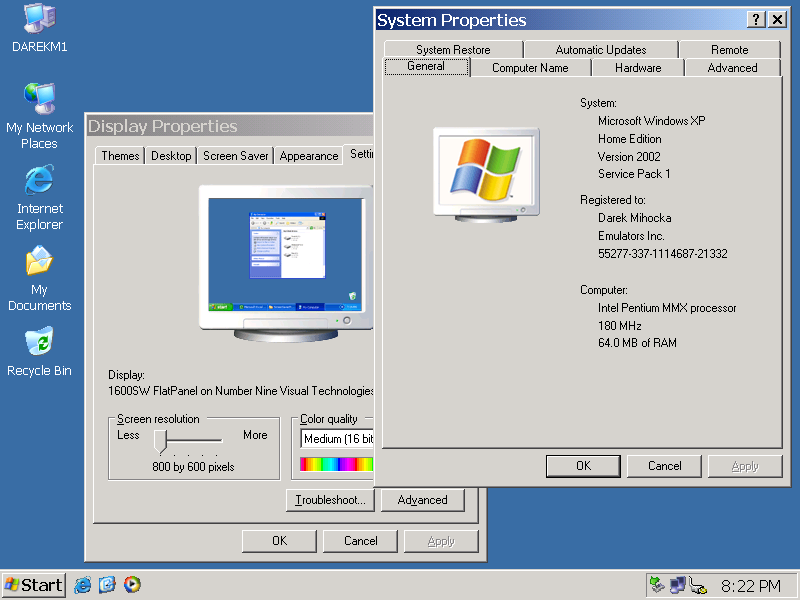
Task: Click the 'Version 2002' text
Action: coord(629,157)
